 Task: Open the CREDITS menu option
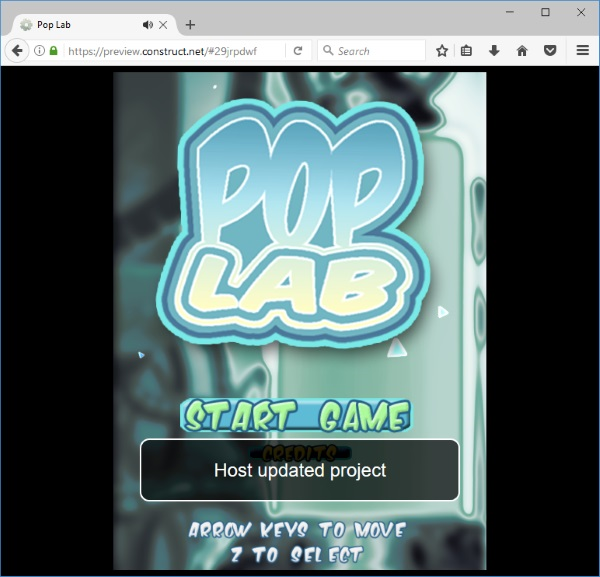tap(300, 453)
